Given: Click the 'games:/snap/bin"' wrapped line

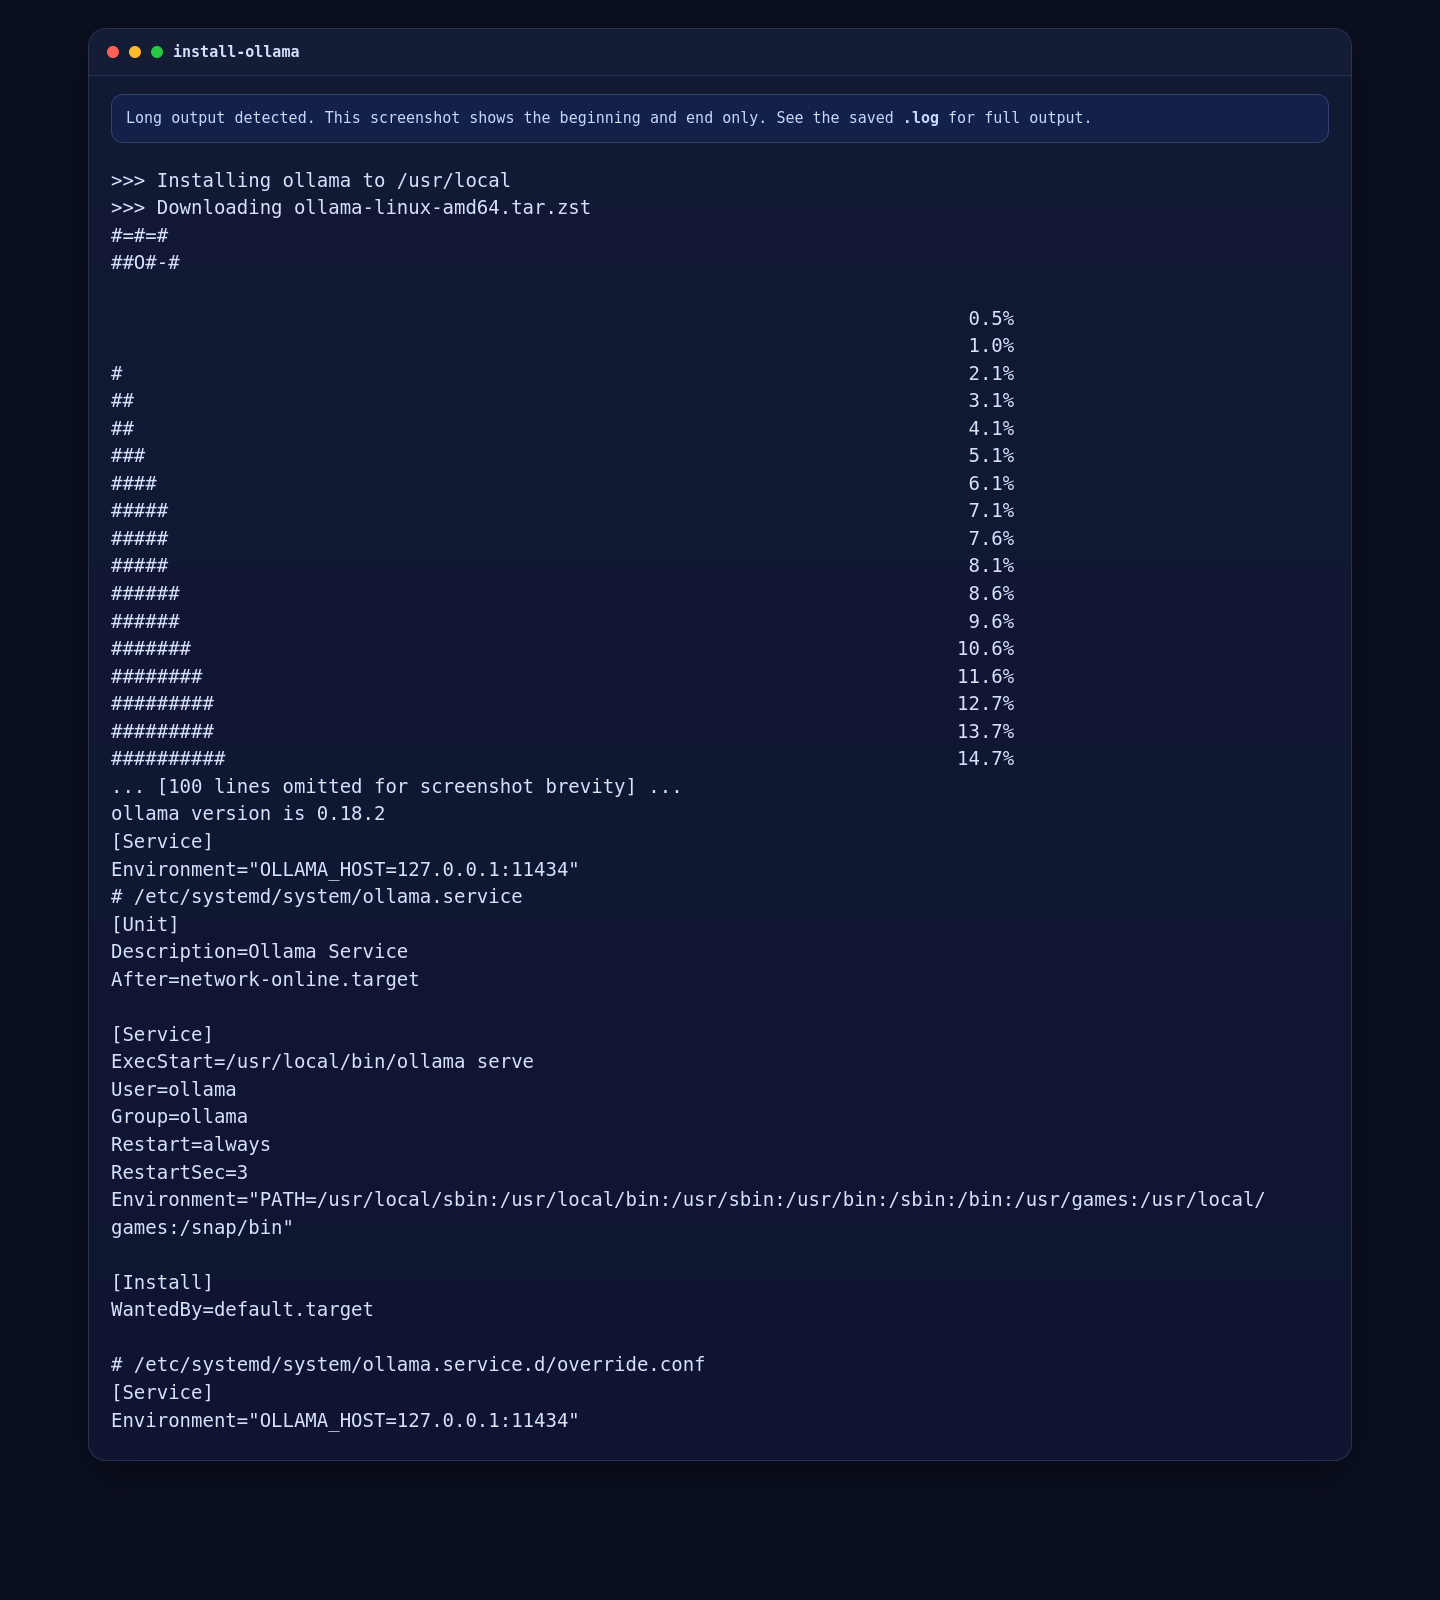Looking at the screenshot, I should point(202,1228).
